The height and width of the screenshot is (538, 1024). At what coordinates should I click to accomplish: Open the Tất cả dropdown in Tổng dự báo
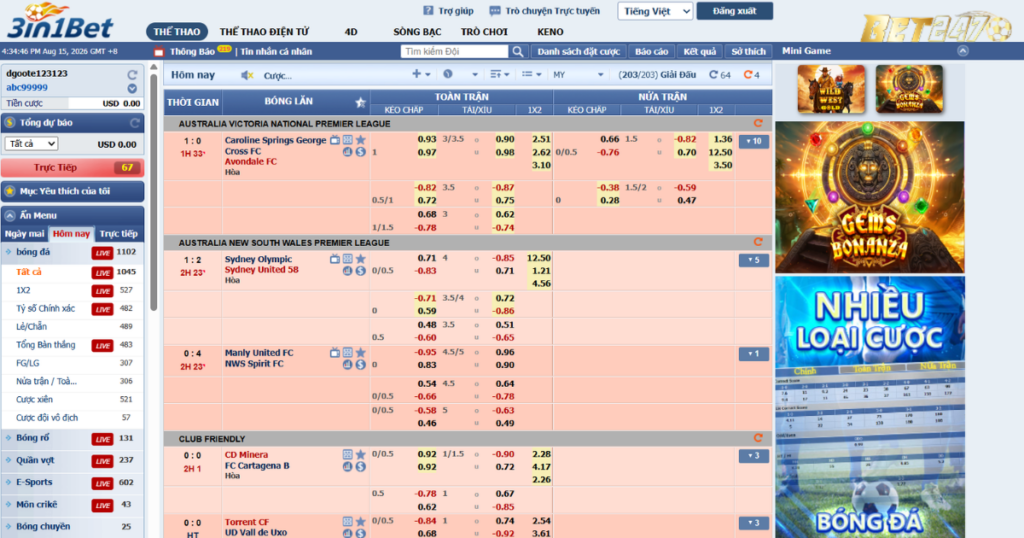click(x=31, y=144)
